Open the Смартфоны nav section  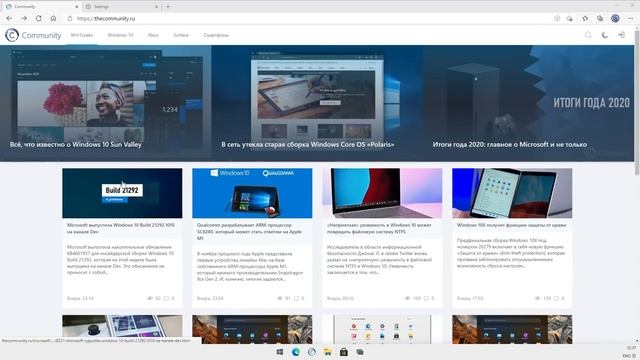pyautogui.click(x=216, y=35)
